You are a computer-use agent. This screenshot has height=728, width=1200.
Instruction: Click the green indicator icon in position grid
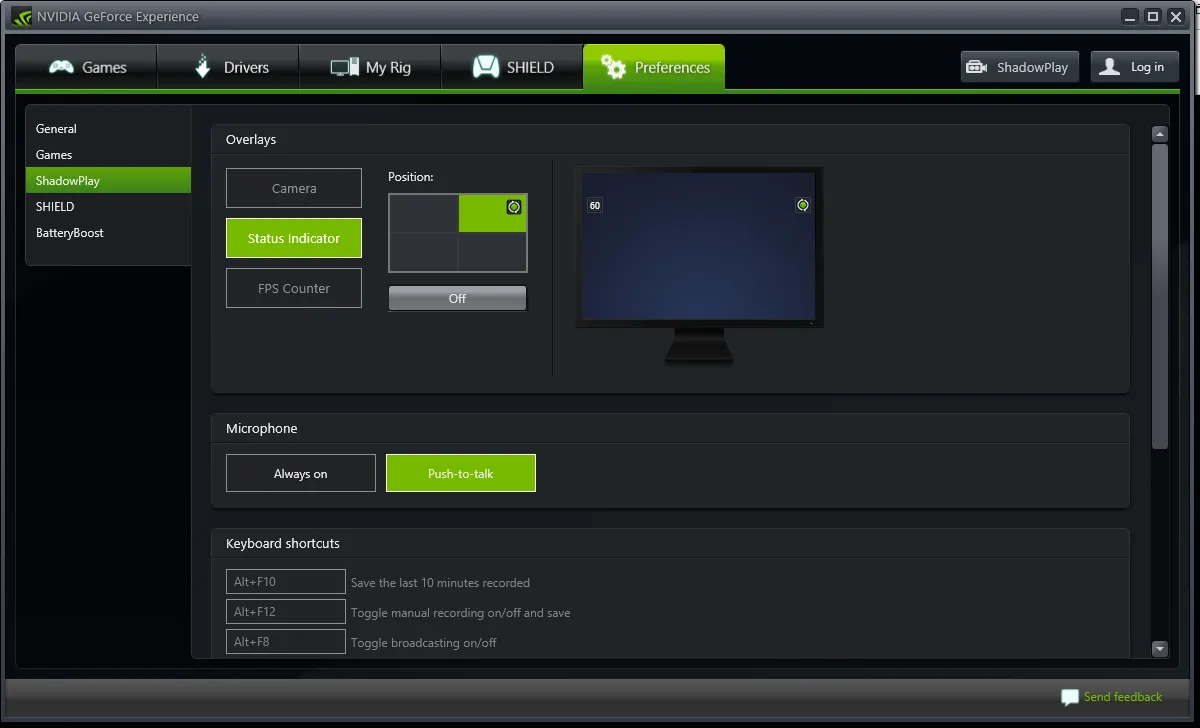point(513,207)
